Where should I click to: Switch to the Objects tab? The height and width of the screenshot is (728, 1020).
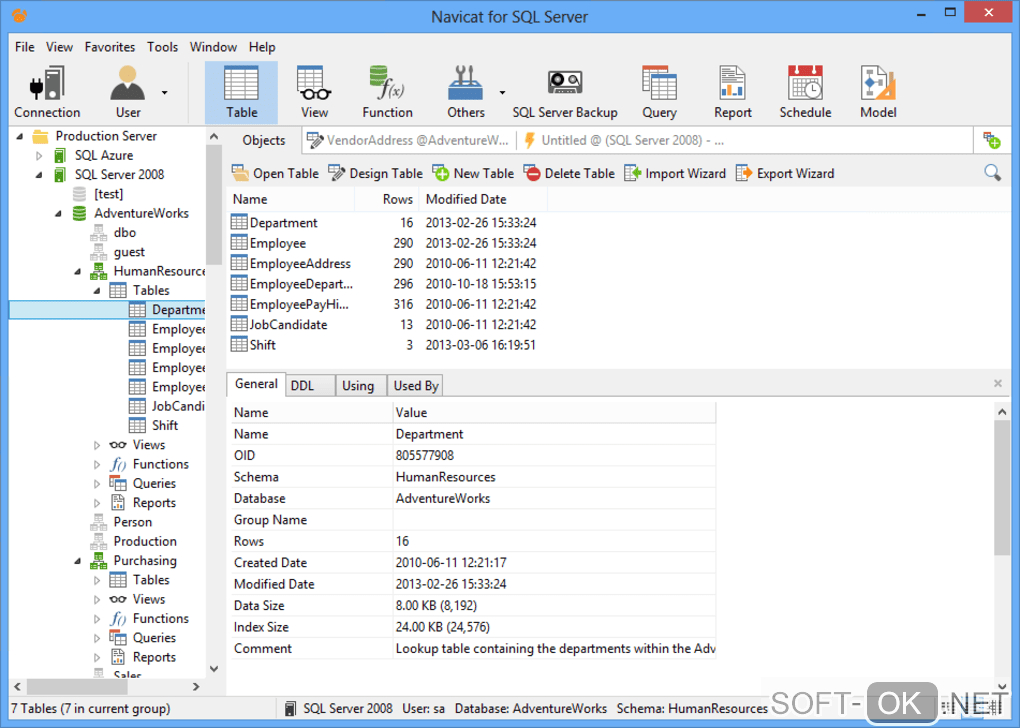pyautogui.click(x=263, y=141)
